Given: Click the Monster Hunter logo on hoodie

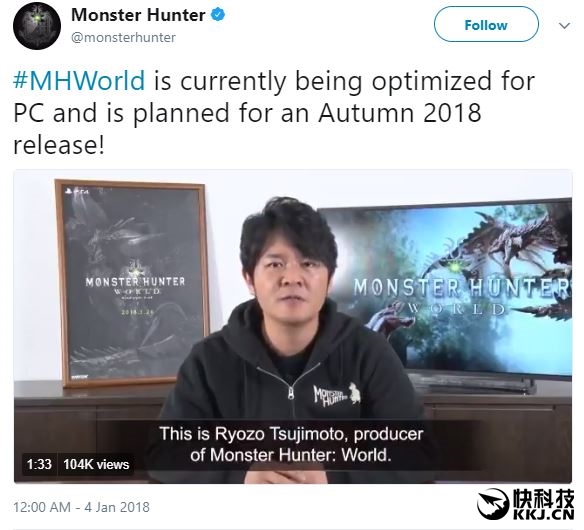Looking at the screenshot, I should 337,395.
